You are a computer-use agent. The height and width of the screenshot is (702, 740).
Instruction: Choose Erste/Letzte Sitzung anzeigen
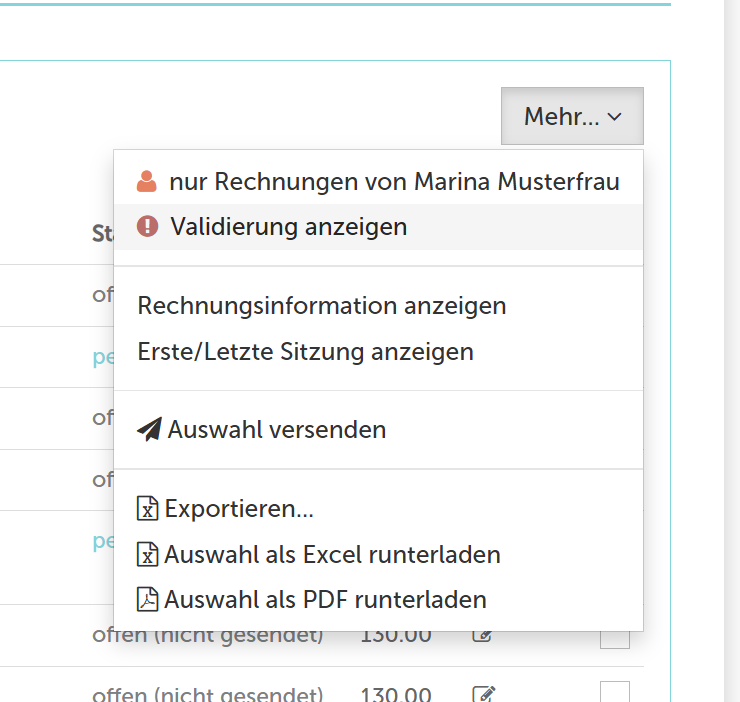[305, 352]
